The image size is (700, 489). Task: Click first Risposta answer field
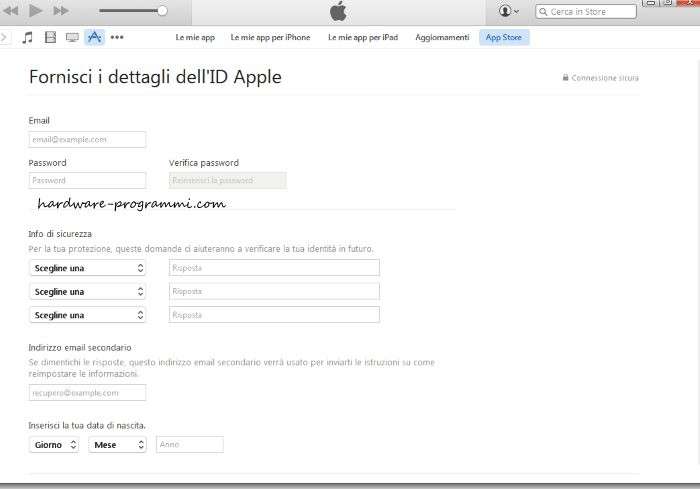point(274,268)
